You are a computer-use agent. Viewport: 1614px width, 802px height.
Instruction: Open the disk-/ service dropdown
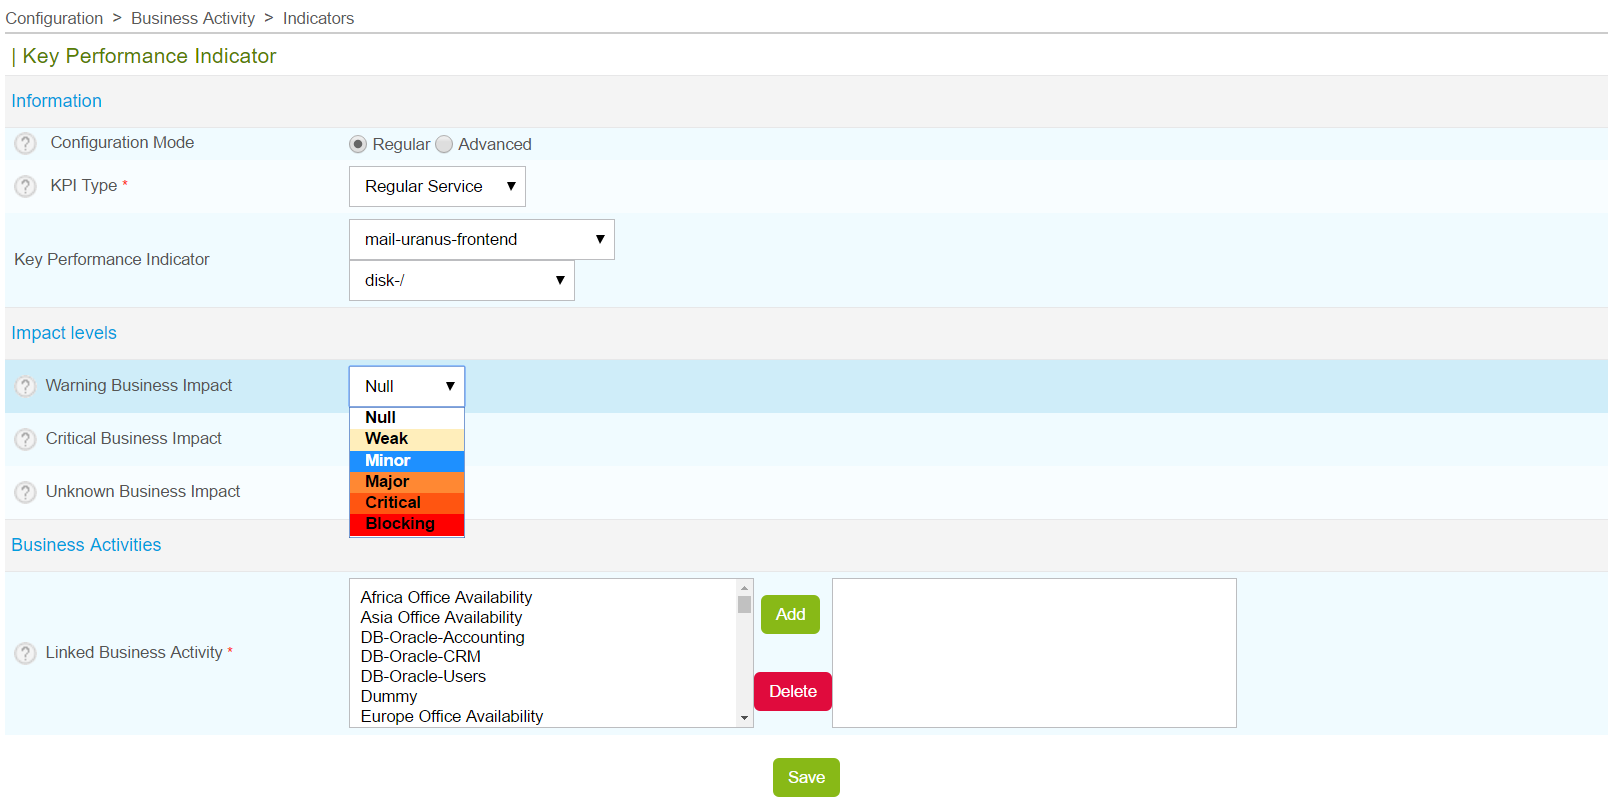click(461, 281)
